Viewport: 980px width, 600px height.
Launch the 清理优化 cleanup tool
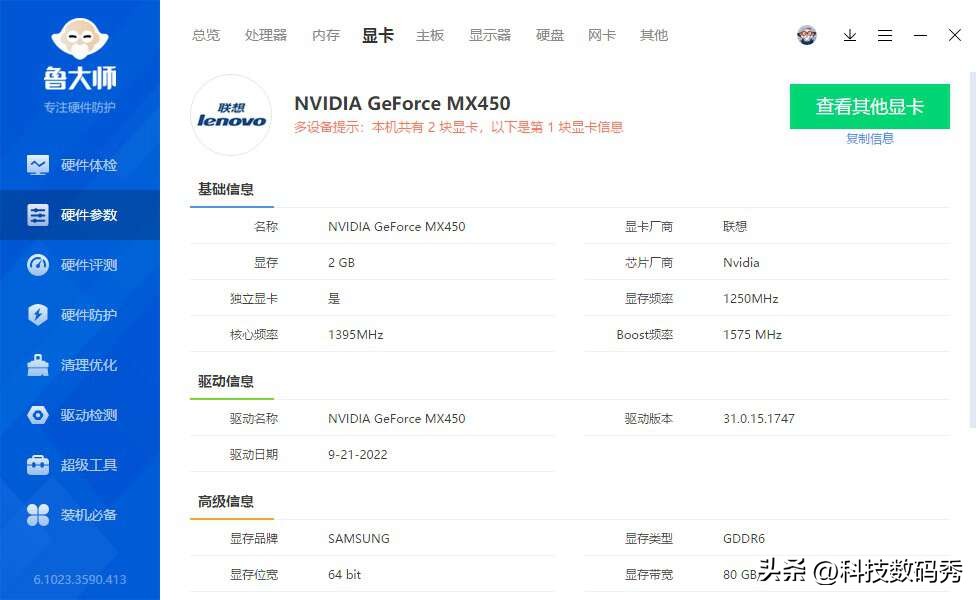[x=80, y=364]
